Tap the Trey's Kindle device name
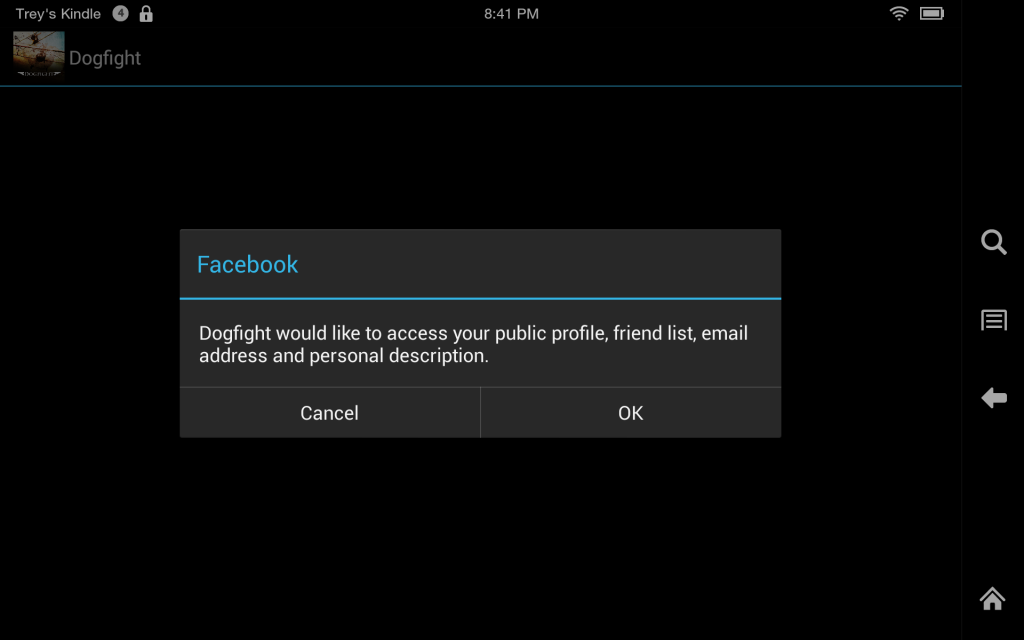 pyautogui.click(x=58, y=14)
